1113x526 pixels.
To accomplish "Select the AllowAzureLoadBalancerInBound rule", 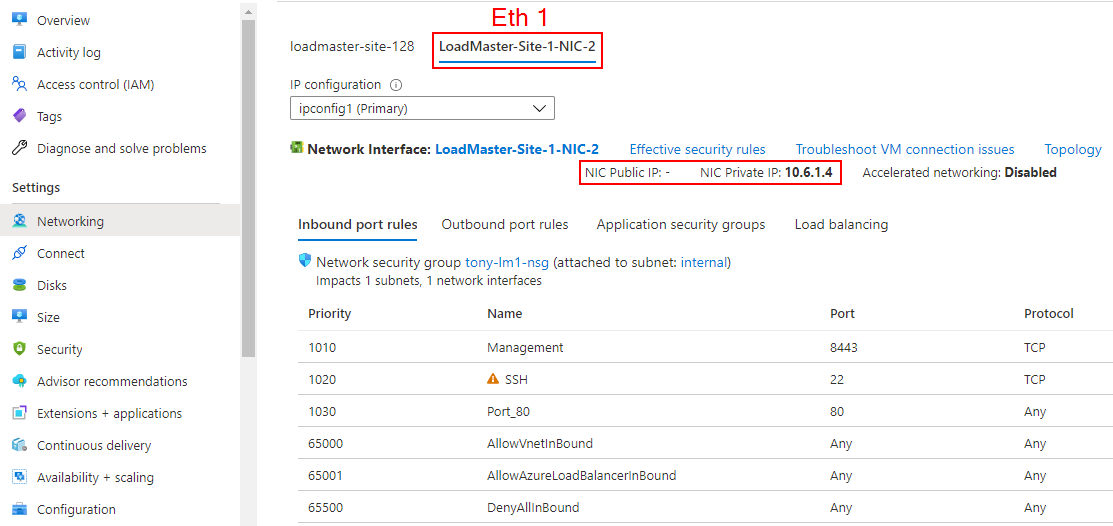I will pos(581,476).
